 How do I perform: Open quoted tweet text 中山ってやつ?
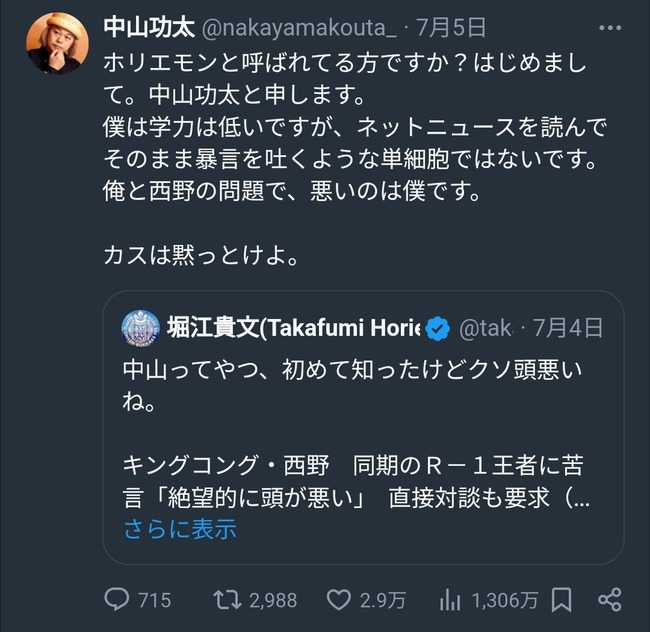352,385
